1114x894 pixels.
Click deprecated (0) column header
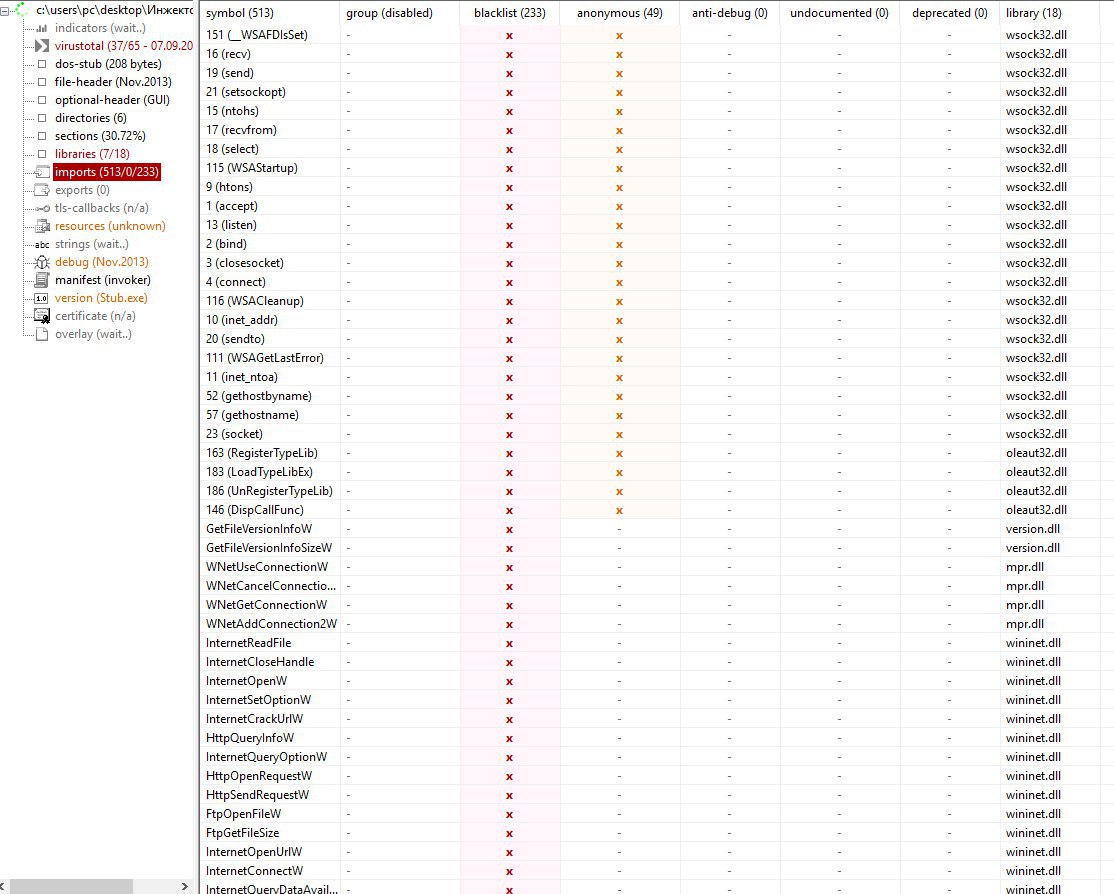pos(949,13)
